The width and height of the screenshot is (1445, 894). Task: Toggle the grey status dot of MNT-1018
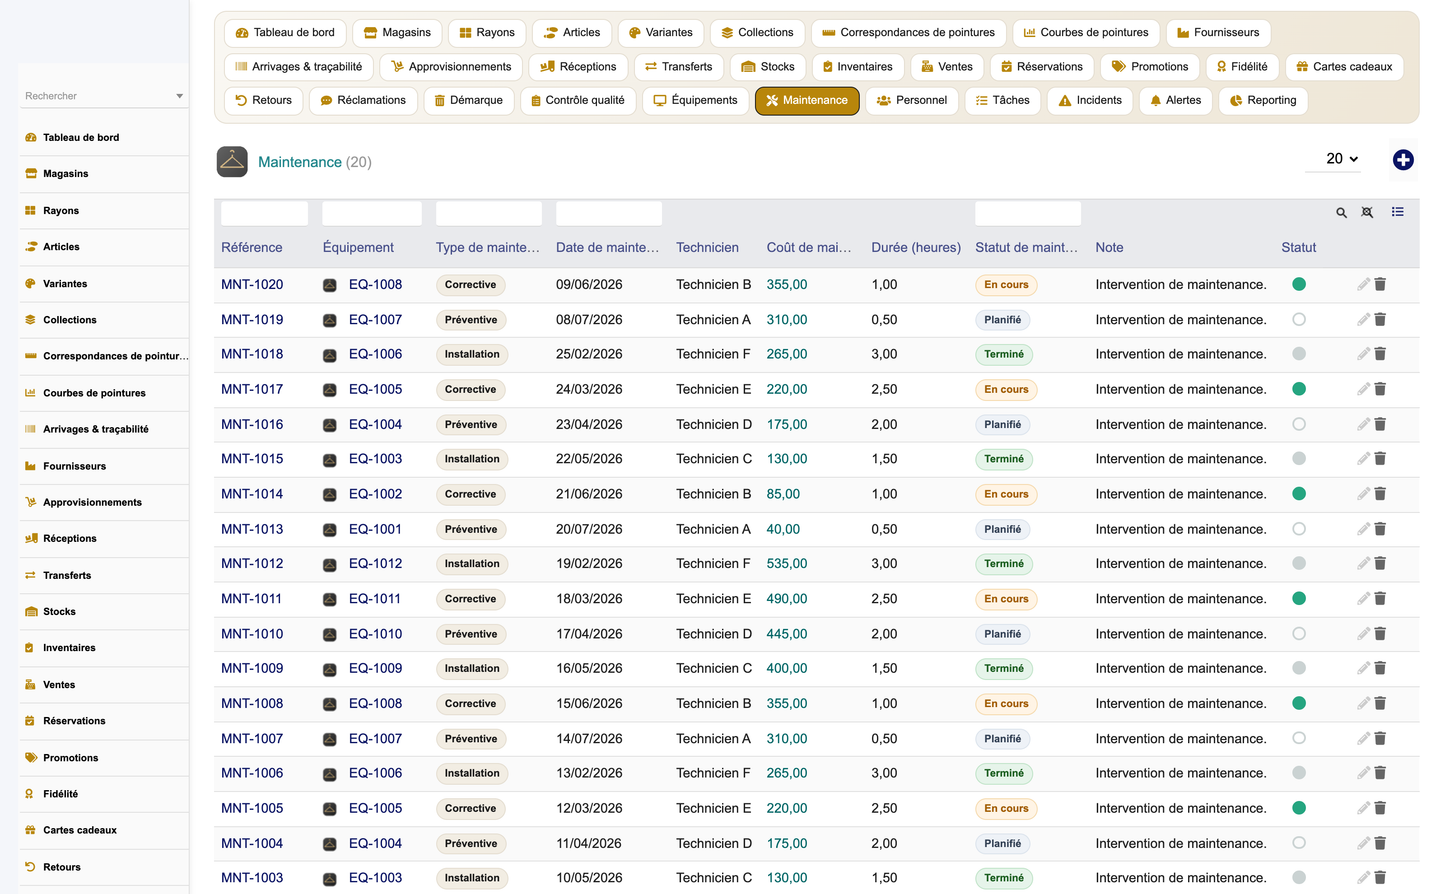click(1299, 354)
